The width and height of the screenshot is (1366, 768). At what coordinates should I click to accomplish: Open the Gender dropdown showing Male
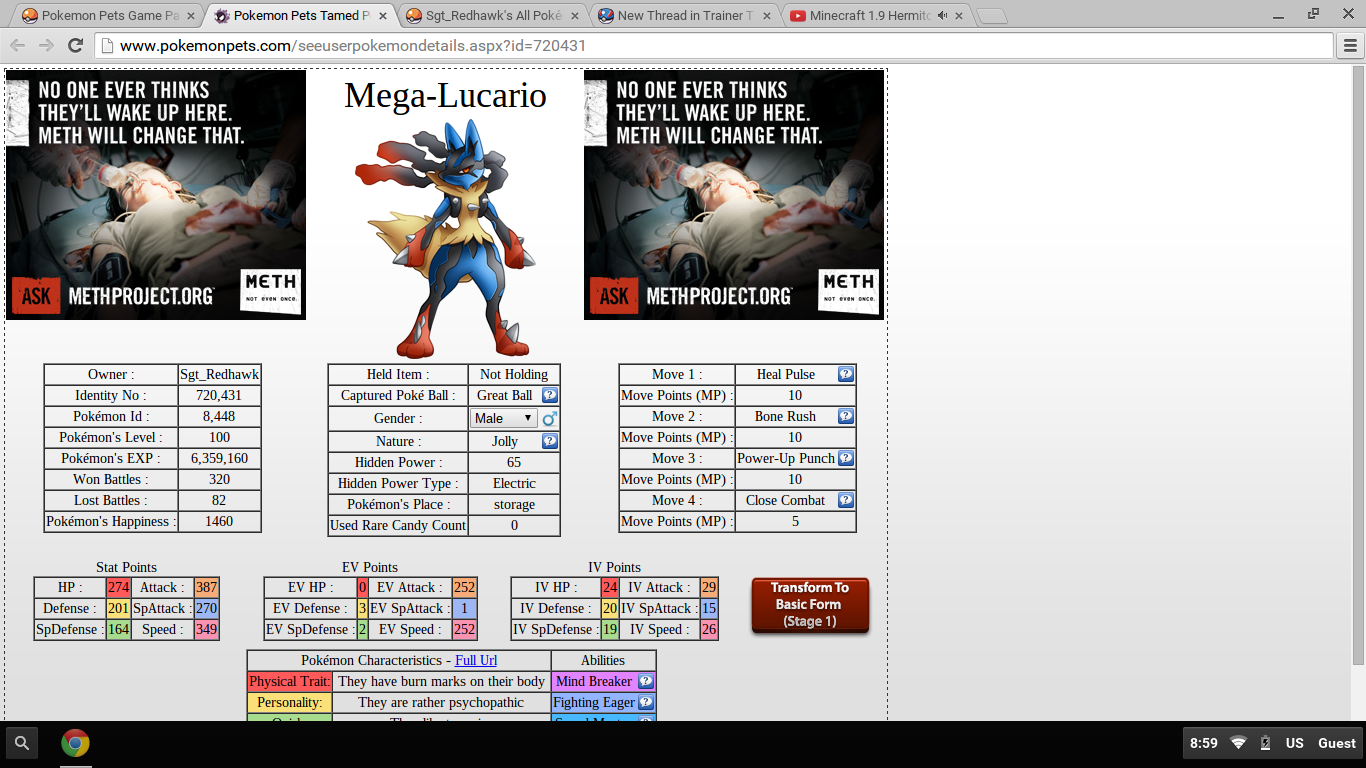pos(504,418)
